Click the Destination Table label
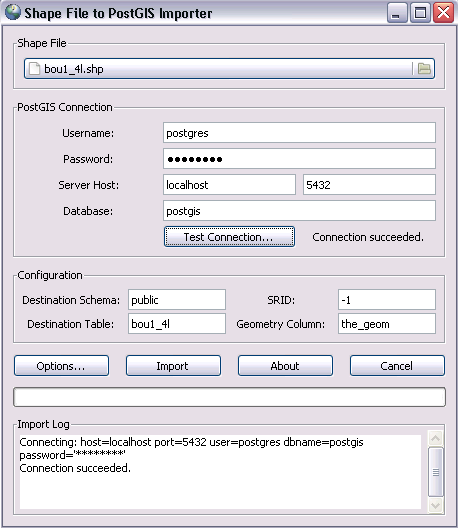Viewport: 458px width, 528px height. [70, 324]
